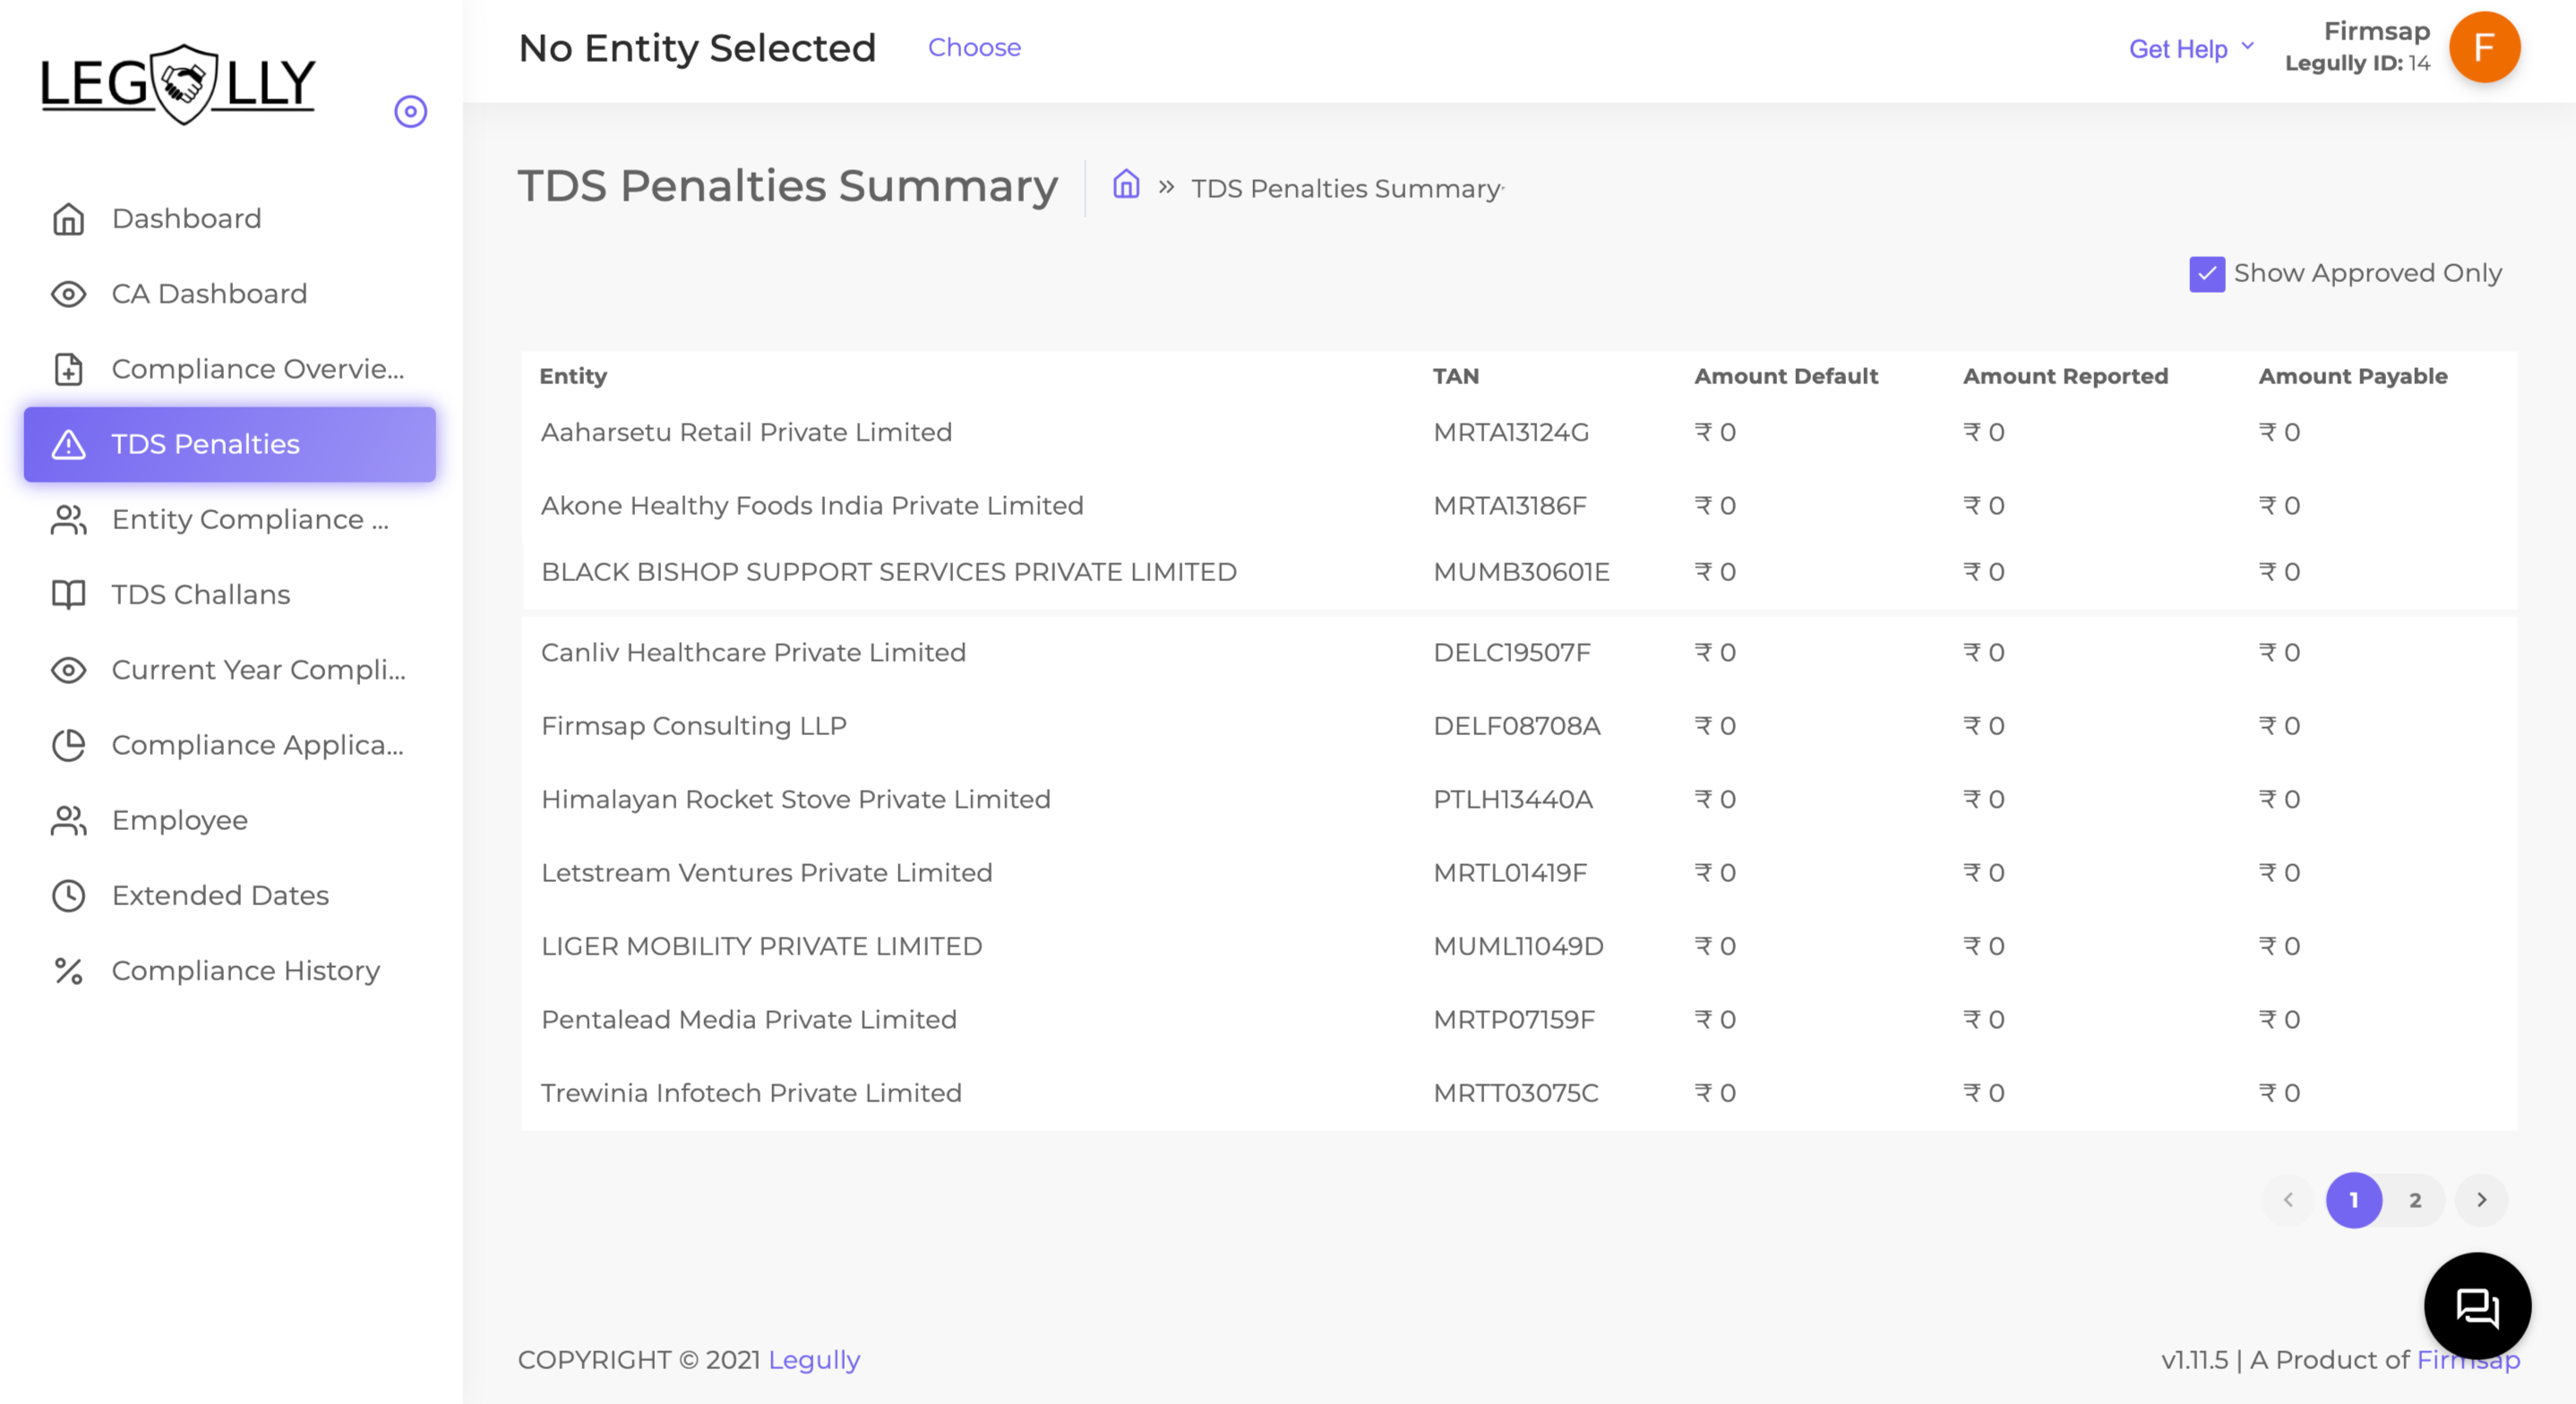Click the Employee users icon
Screen dimensions: 2576x1404
68,820
